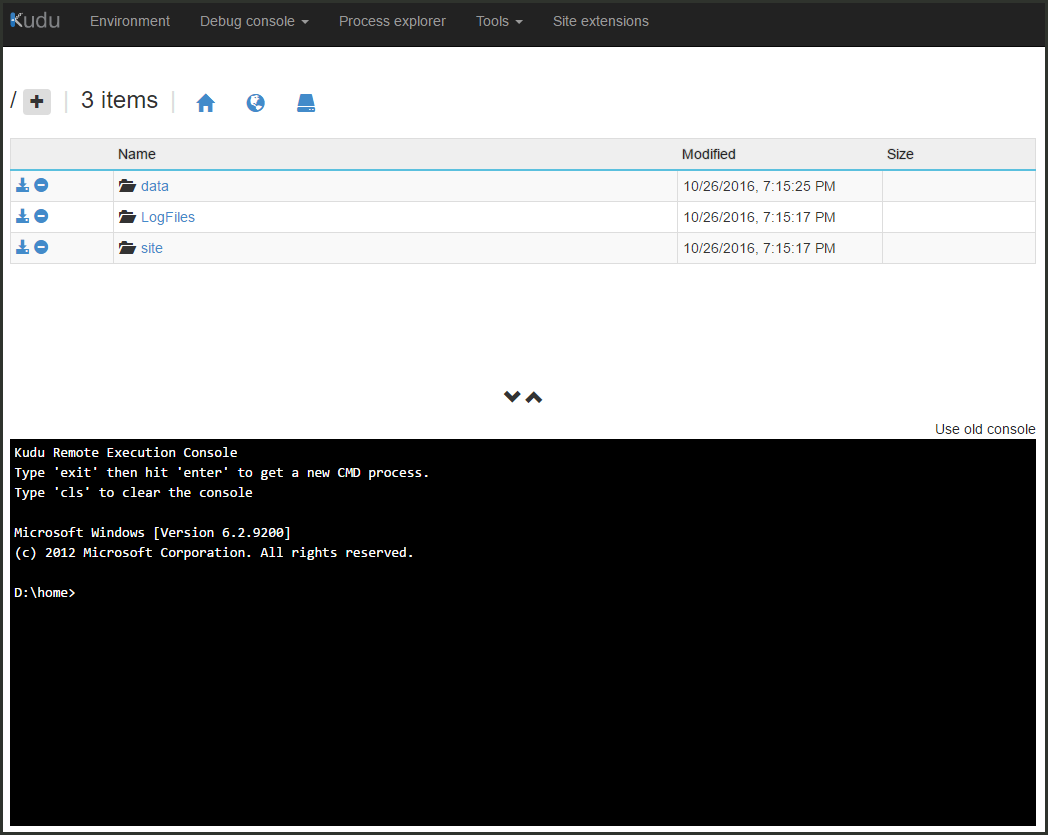Download the site folder as a zip
Screen dimensions: 1048x835
[x=21, y=247]
